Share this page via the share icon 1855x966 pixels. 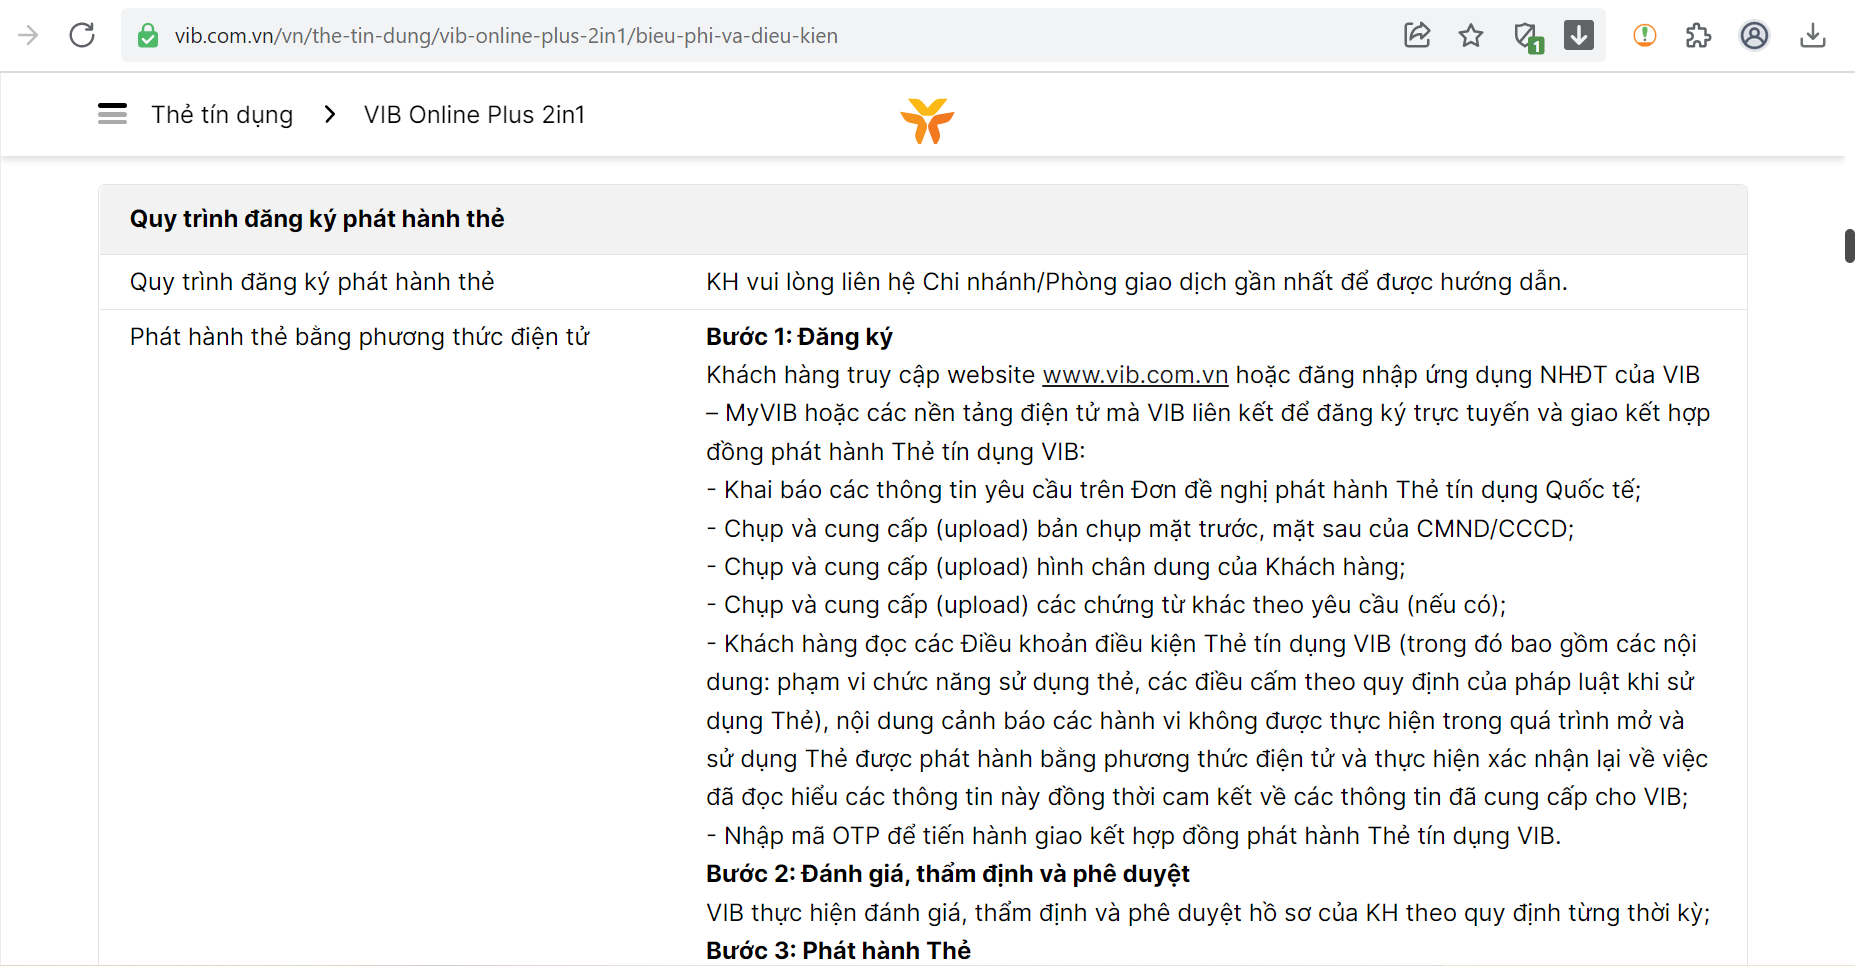(1417, 36)
